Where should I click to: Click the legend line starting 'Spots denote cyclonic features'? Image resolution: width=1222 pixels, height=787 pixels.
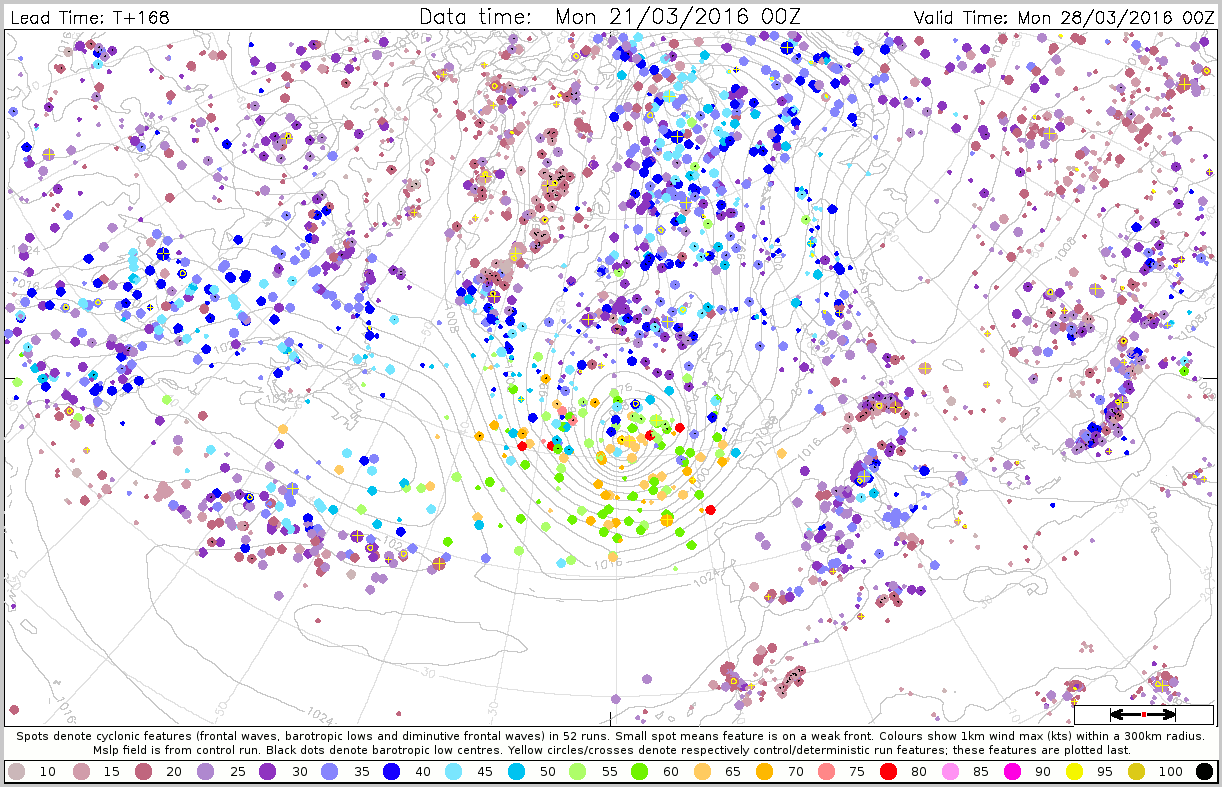[x=611, y=735]
